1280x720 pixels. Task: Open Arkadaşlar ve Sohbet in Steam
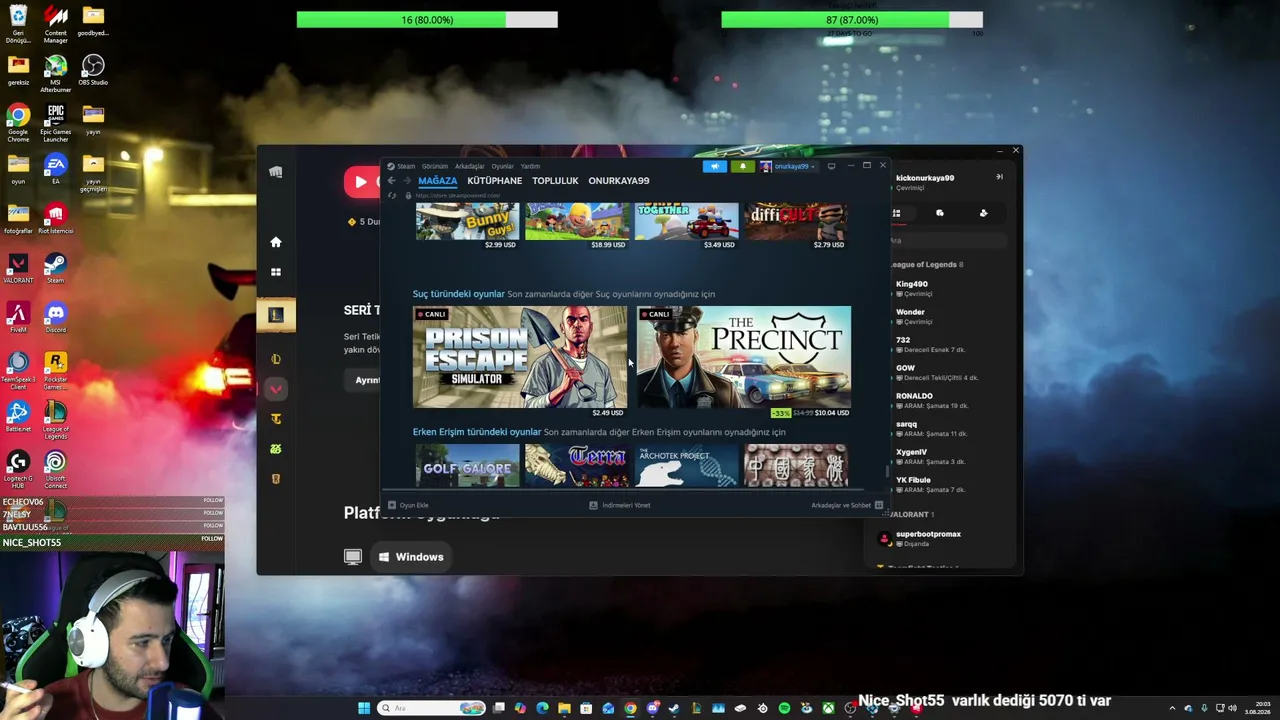tap(847, 505)
